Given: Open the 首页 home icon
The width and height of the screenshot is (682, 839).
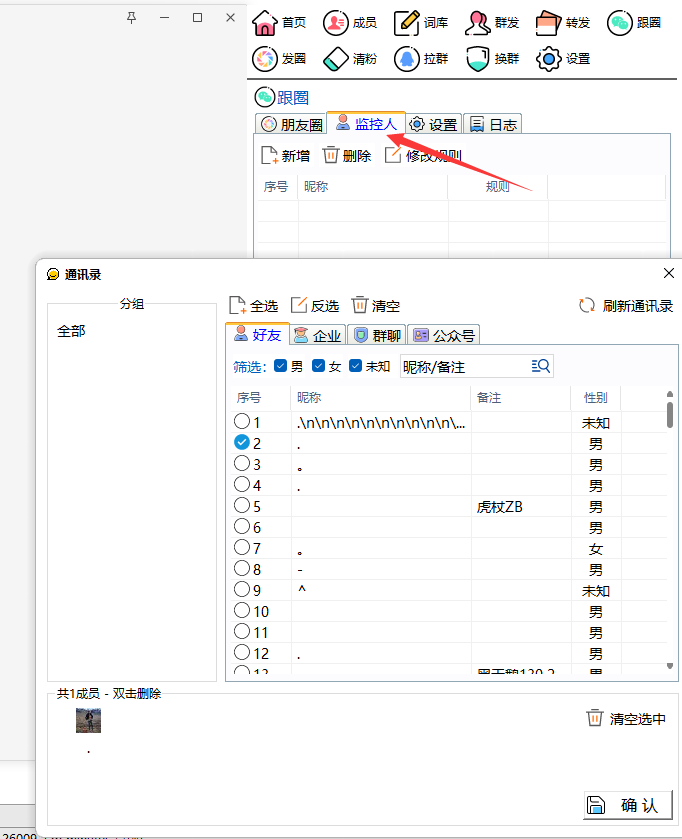Looking at the screenshot, I should click(263, 22).
